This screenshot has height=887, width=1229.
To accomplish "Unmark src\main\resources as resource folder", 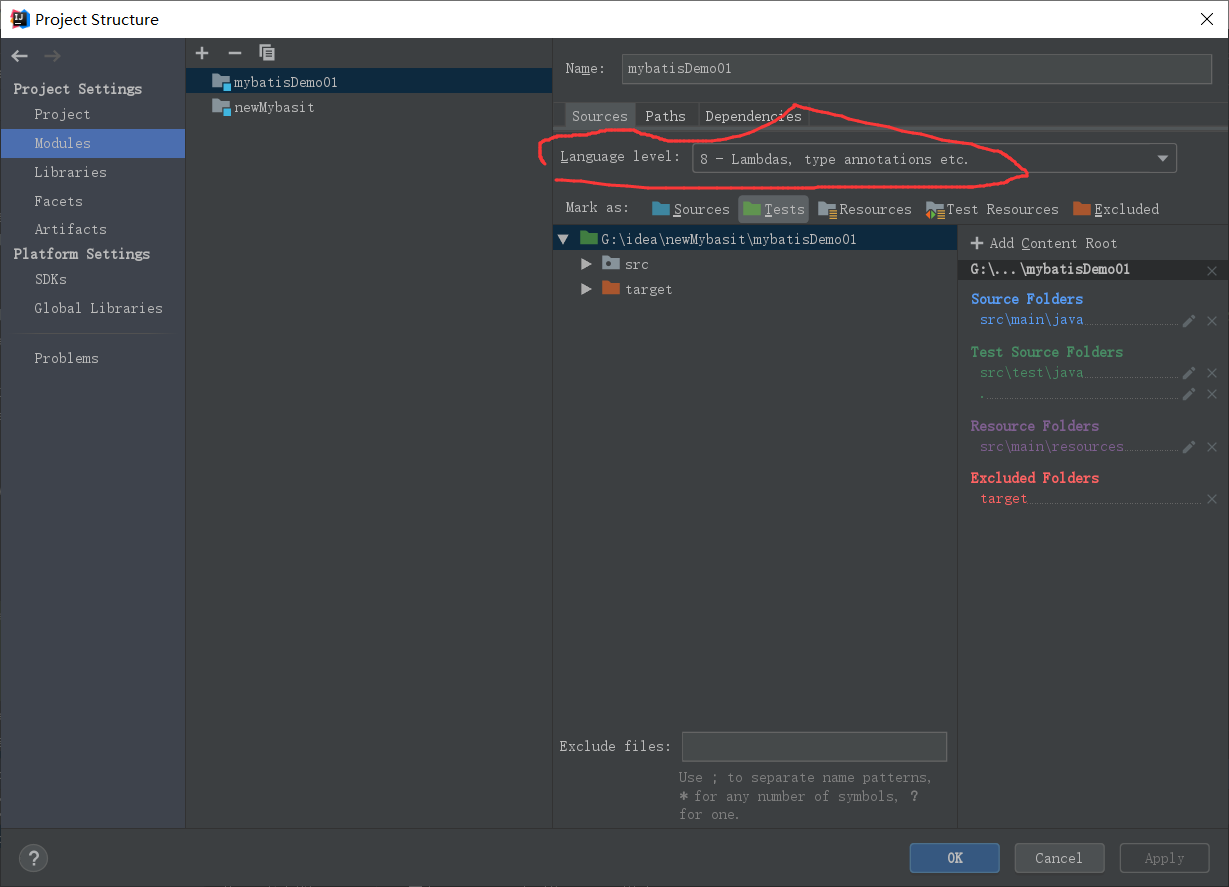I will [x=1212, y=447].
